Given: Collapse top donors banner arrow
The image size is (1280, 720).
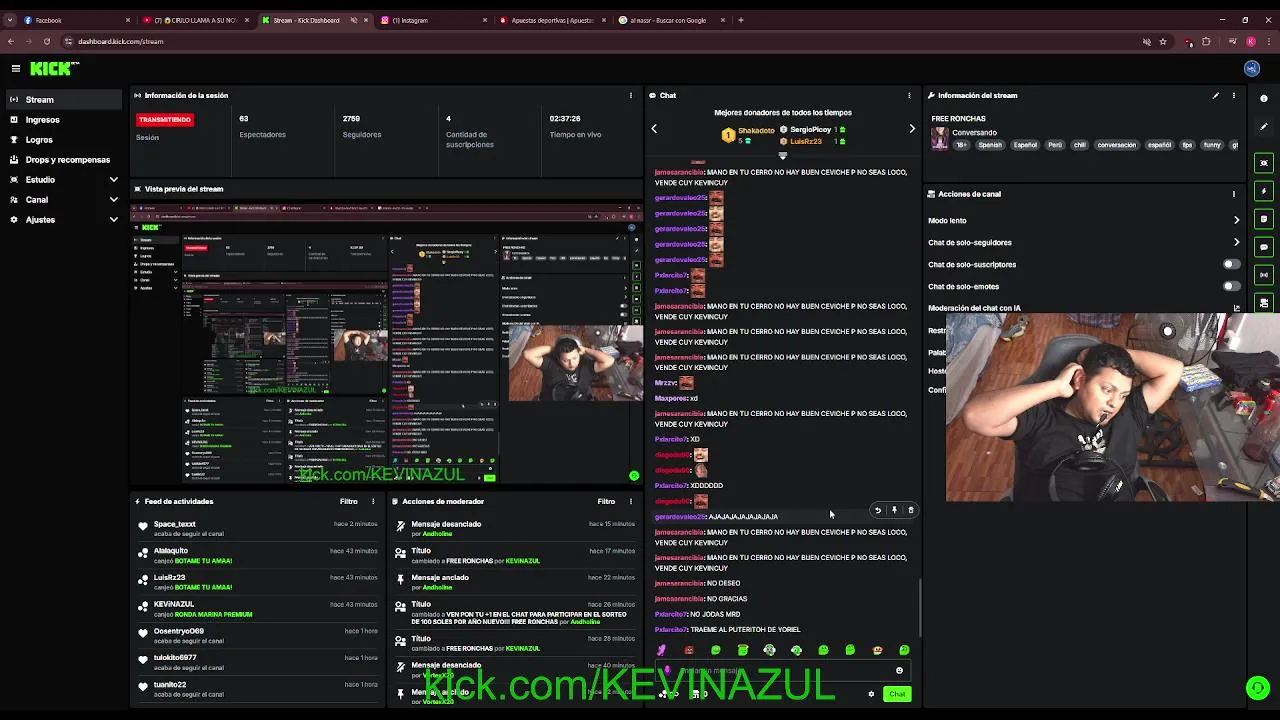Looking at the screenshot, I should pos(783,155).
